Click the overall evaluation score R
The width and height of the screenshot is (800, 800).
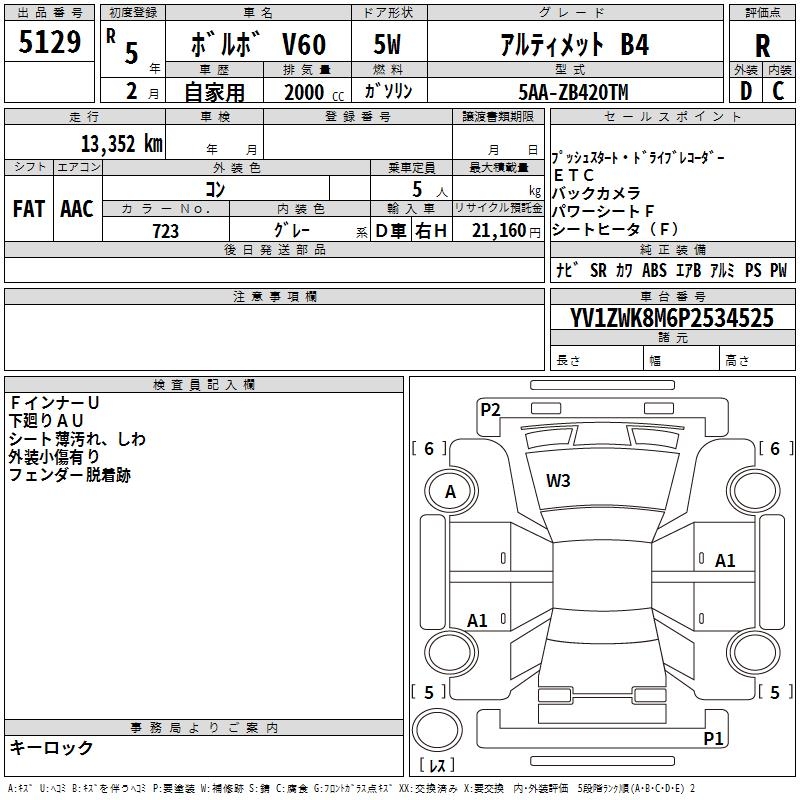[x=762, y=46]
